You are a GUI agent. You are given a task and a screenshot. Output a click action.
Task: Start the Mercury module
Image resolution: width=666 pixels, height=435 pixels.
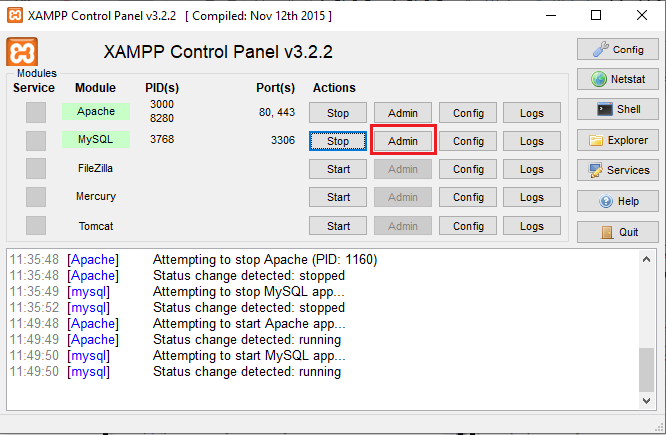pyautogui.click(x=338, y=197)
